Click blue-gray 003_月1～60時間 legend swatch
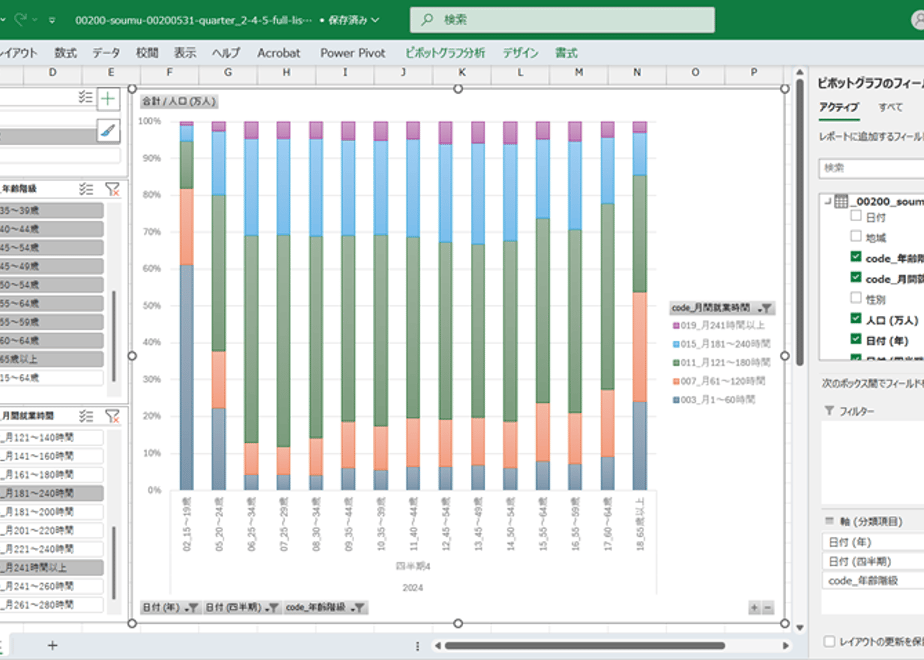 676,400
